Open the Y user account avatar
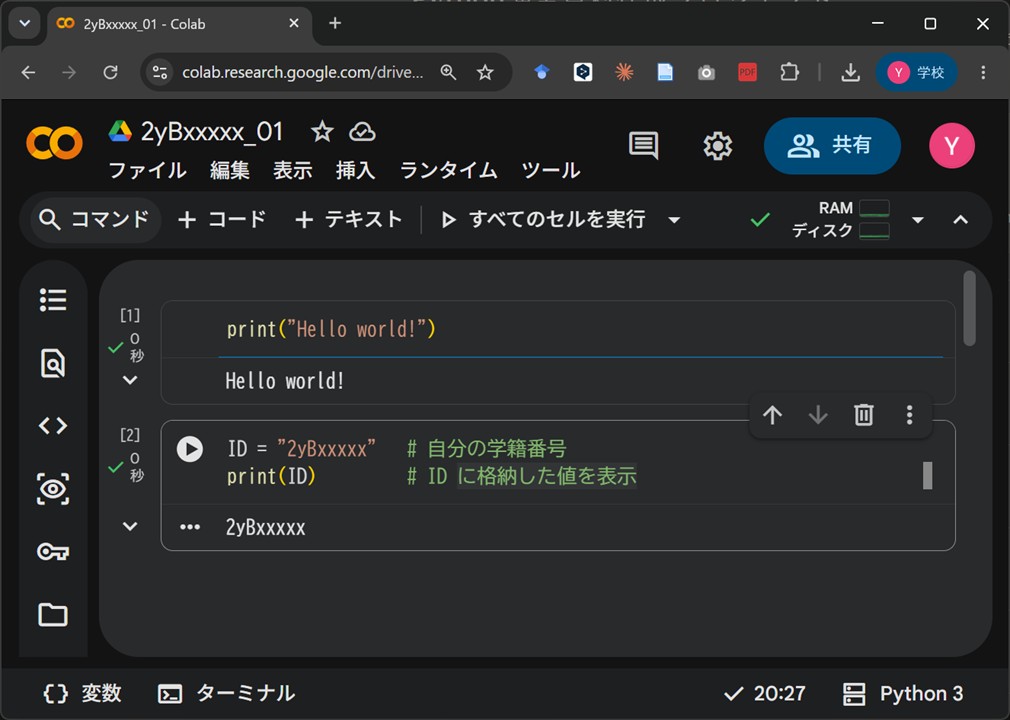 point(951,146)
